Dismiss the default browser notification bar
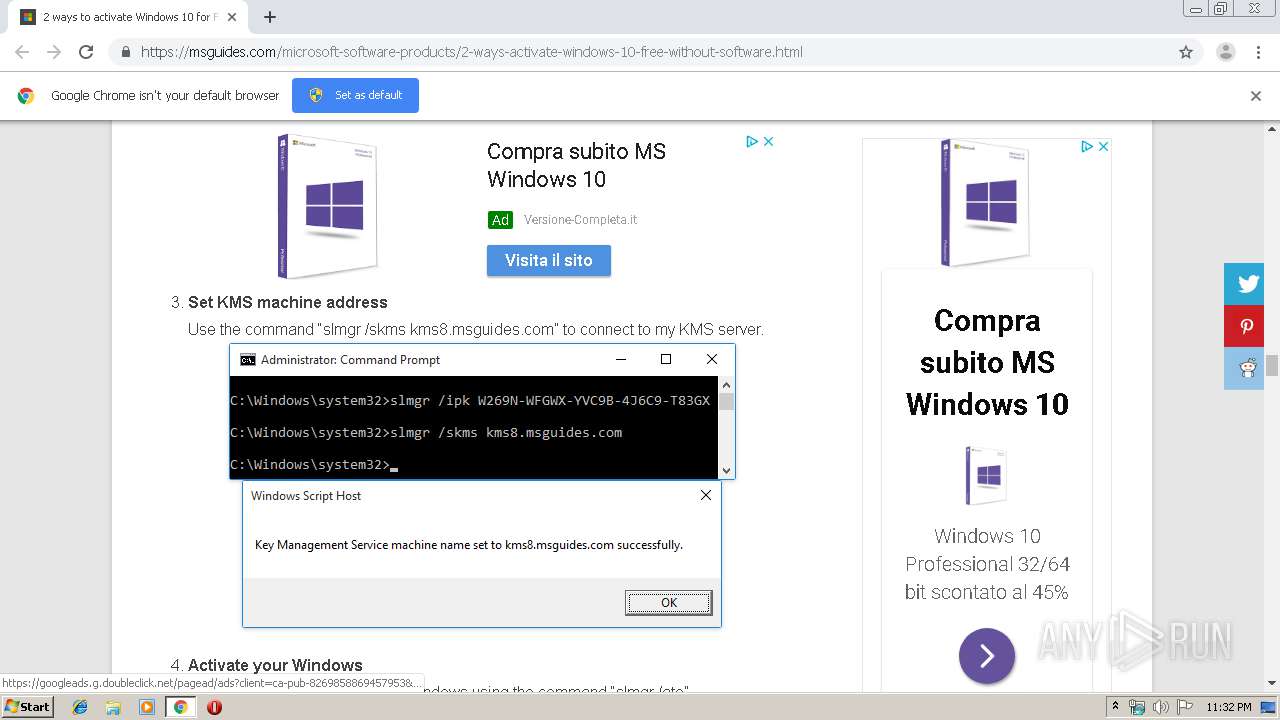This screenshot has height=720, width=1280. tap(1256, 96)
